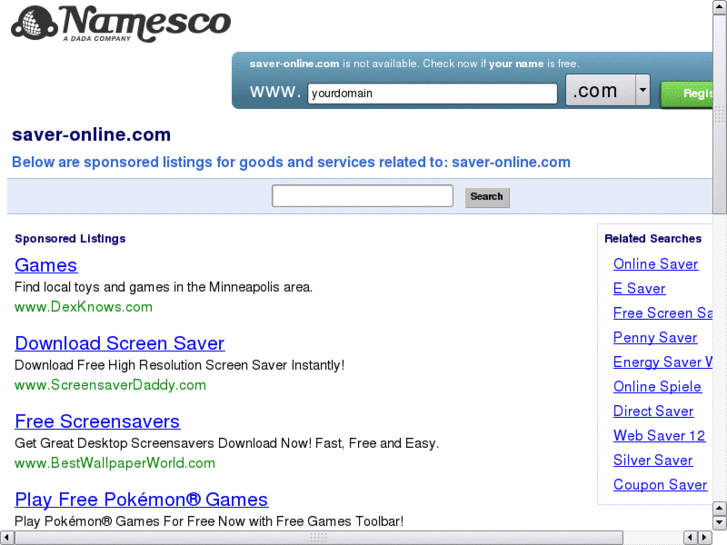This screenshot has height=545, width=727.
Task: Click the Related Searches heading
Action: click(653, 238)
